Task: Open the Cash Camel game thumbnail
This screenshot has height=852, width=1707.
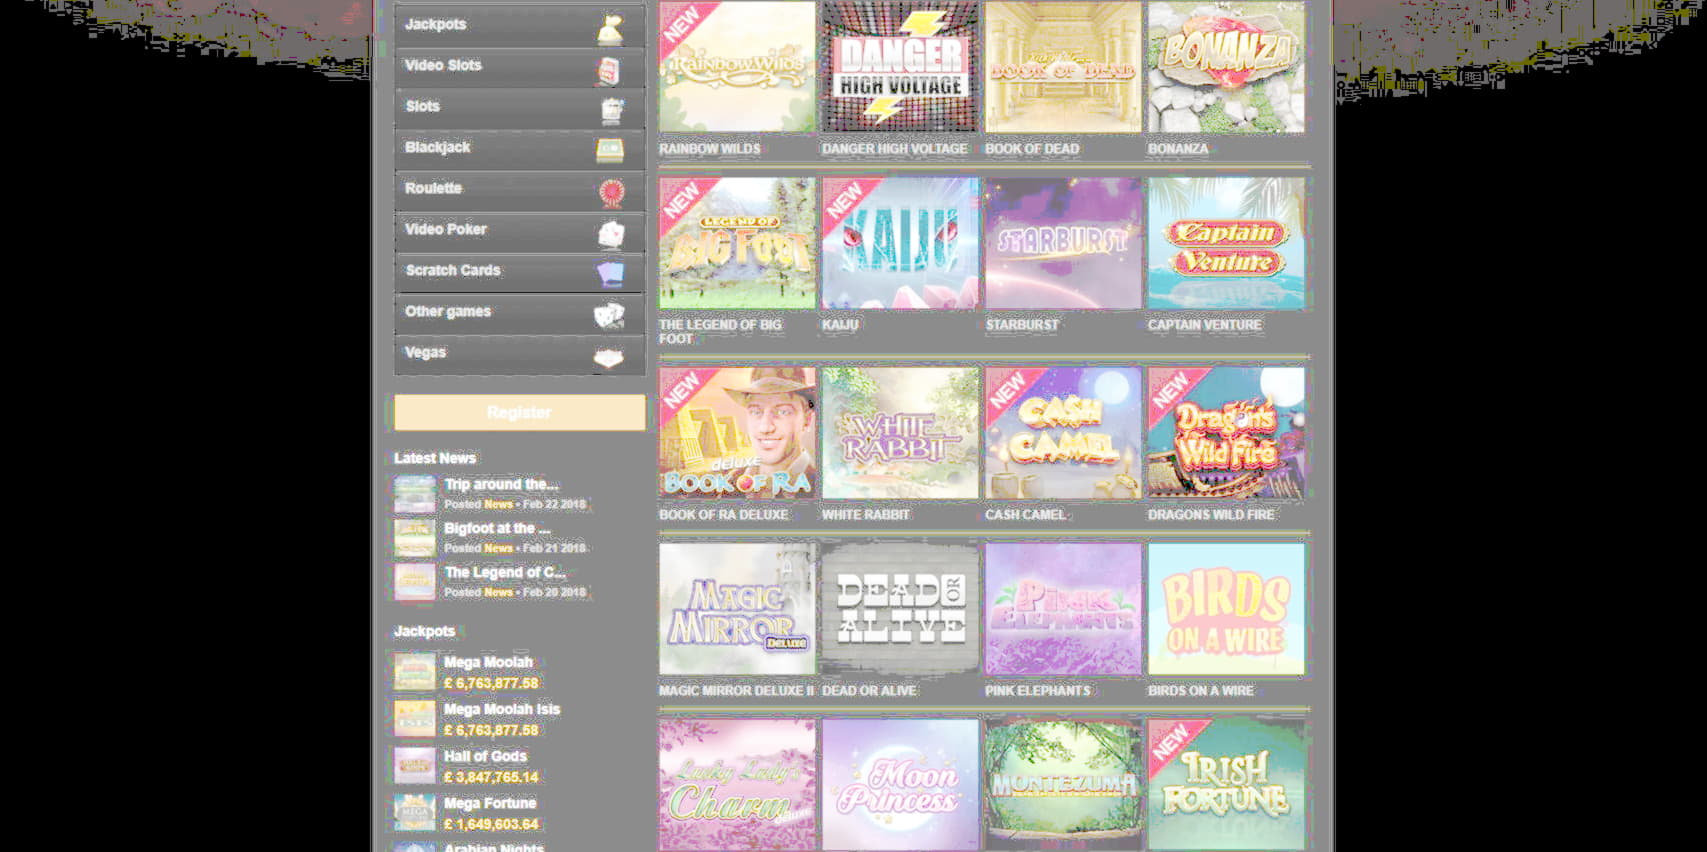Action: pyautogui.click(x=1063, y=433)
